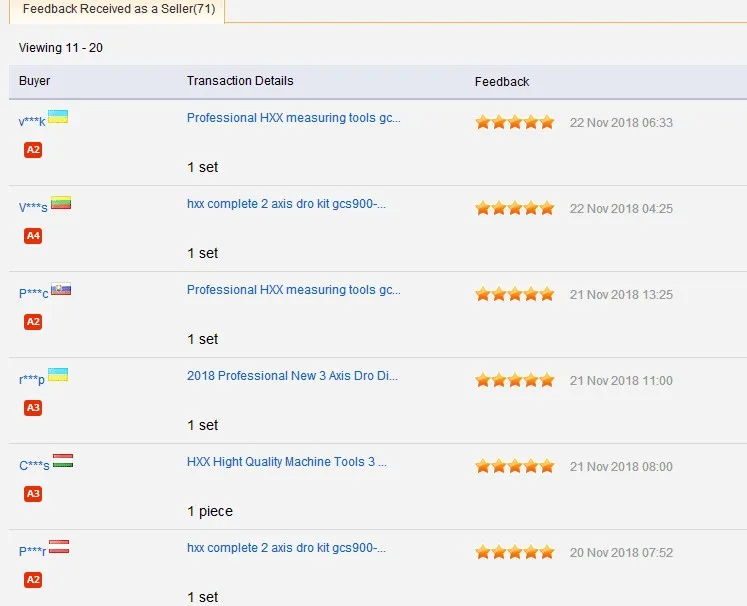Image resolution: width=747 pixels, height=606 pixels.
Task: Open the Feedback Received as a Seller tab
Action: point(119,9)
